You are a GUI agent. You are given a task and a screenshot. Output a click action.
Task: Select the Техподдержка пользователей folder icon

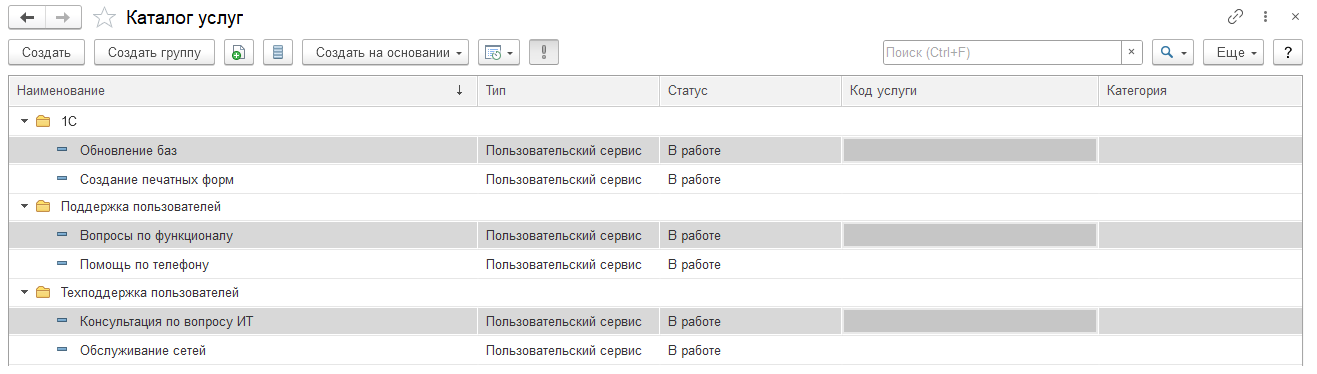pos(43,293)
